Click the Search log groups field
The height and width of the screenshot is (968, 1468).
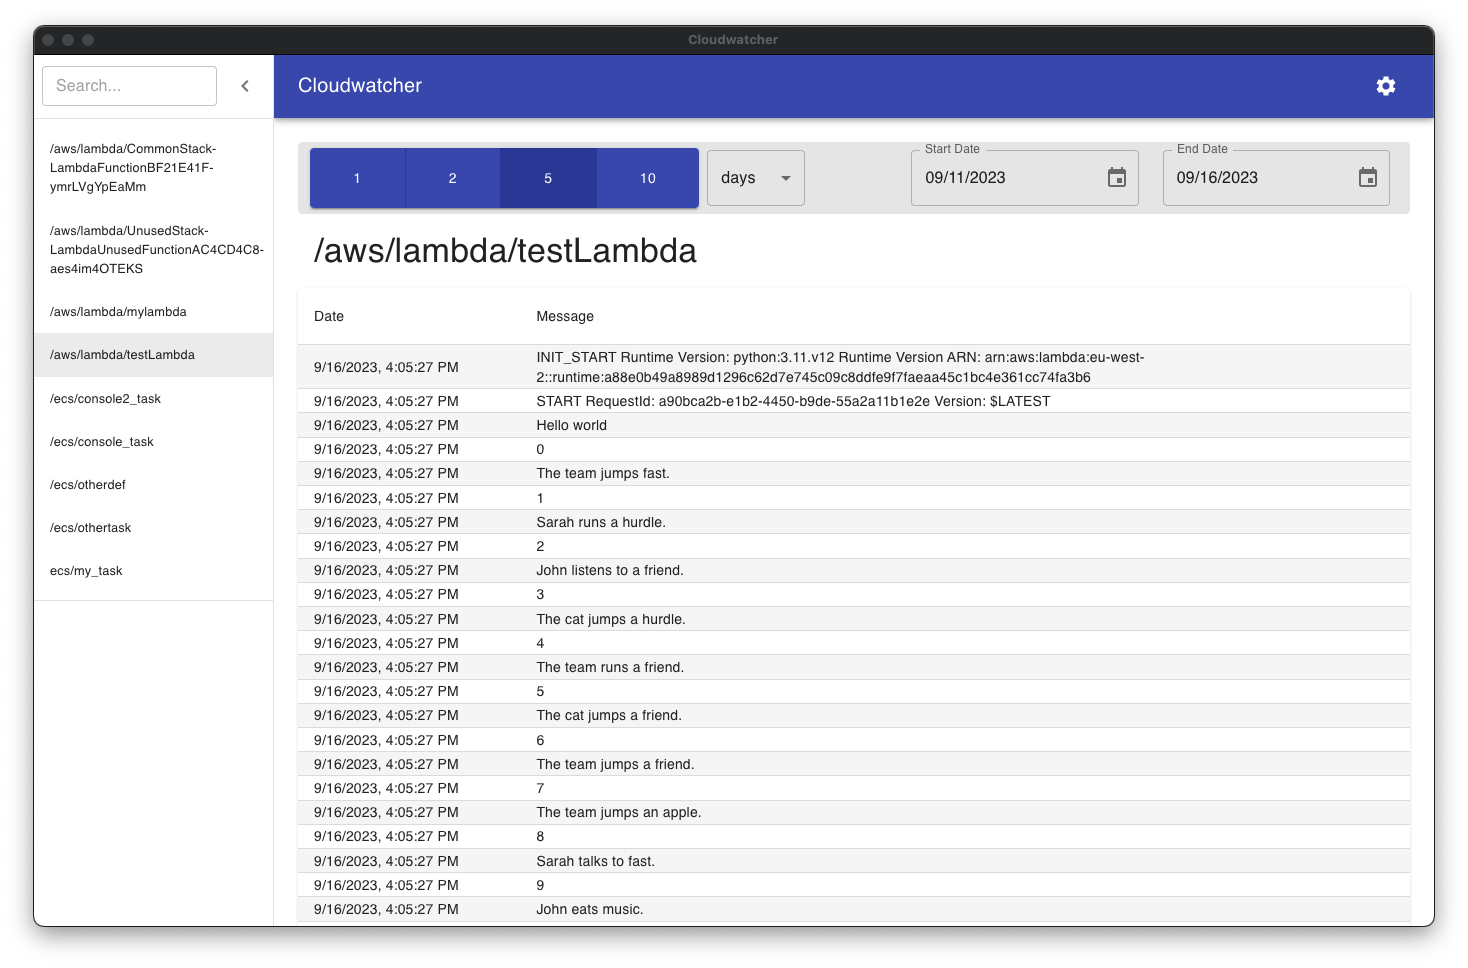coord(129,86)
